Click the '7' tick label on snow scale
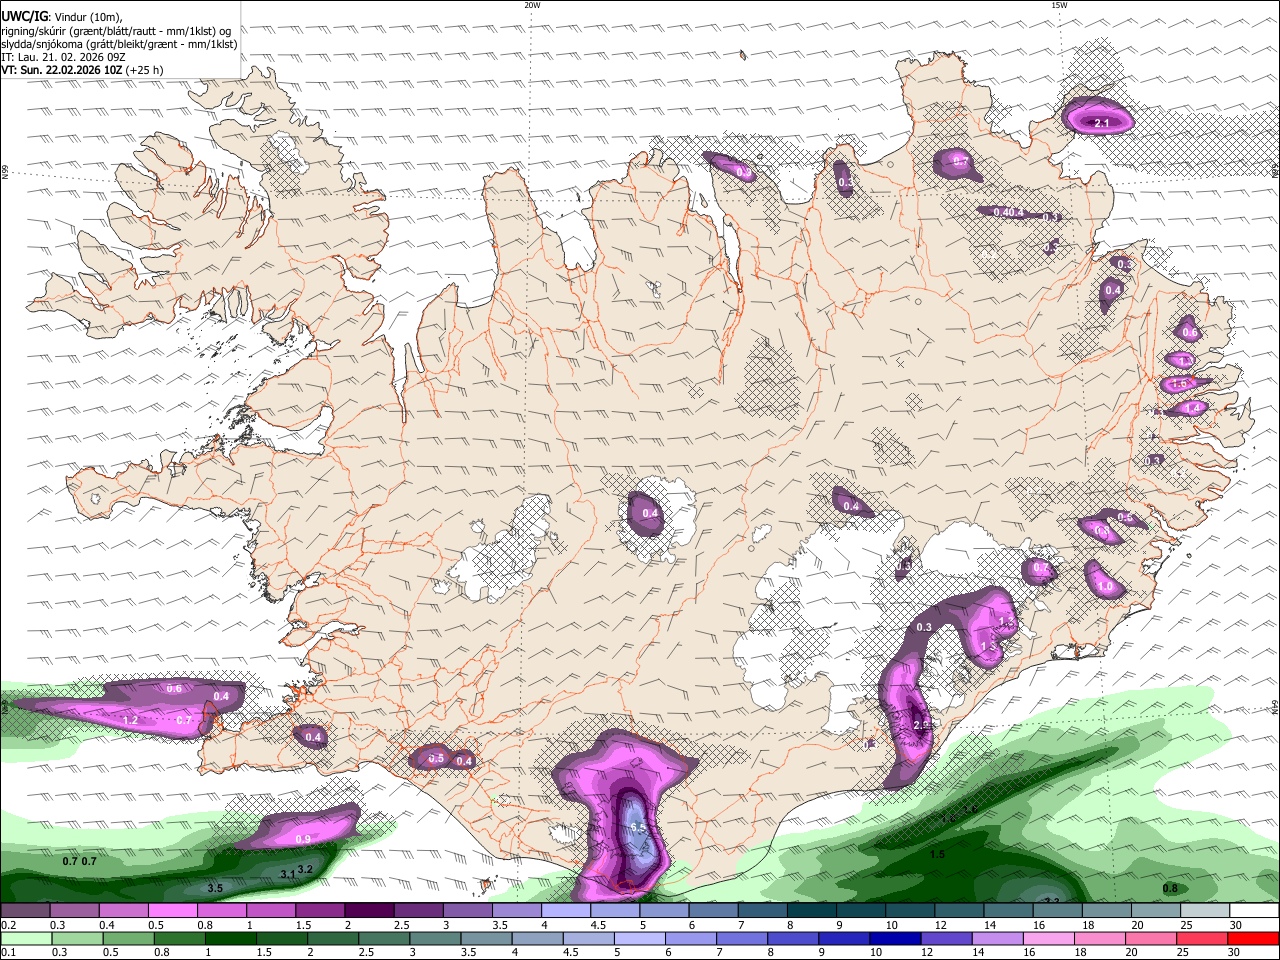Screen dimensions: 1280x960 coord(739,925)
